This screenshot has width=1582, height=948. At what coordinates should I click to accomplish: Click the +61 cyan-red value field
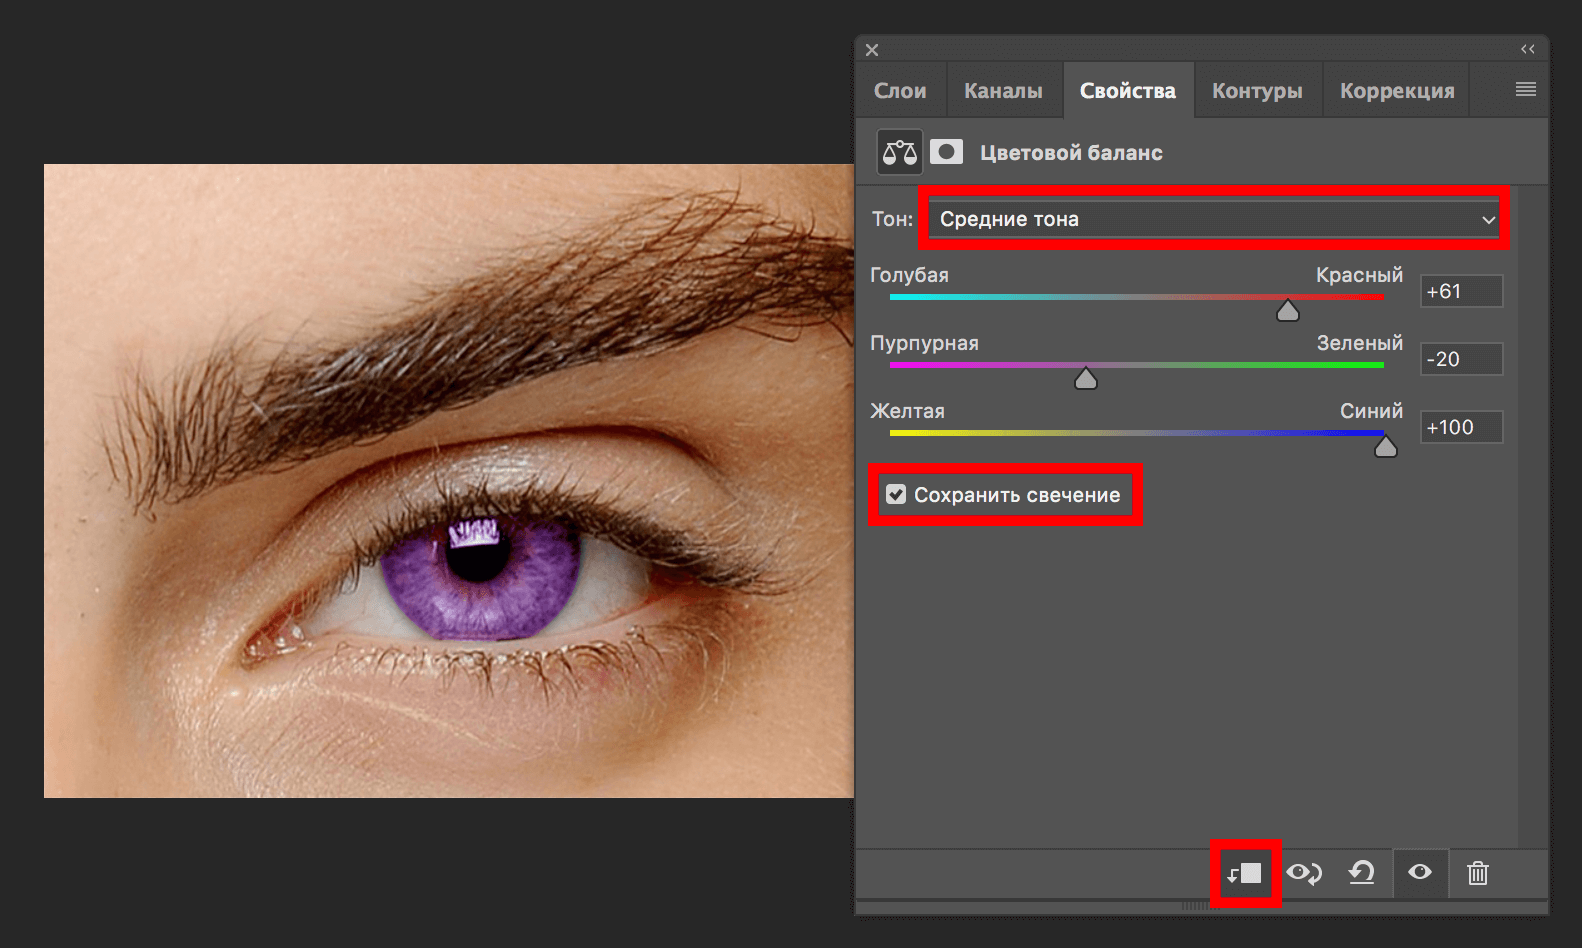pyautogui.click(x=1461, y=291)
